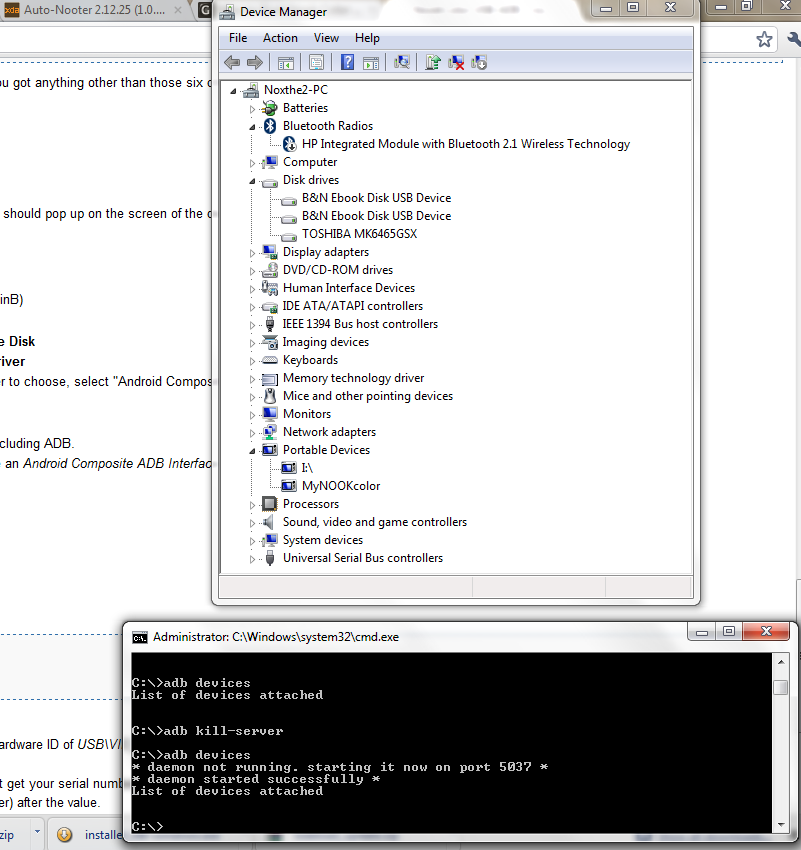Viewport: 801px width, 850px height.
Task: Click the Mice and other pointing devices icon
Action: (270, 396)
